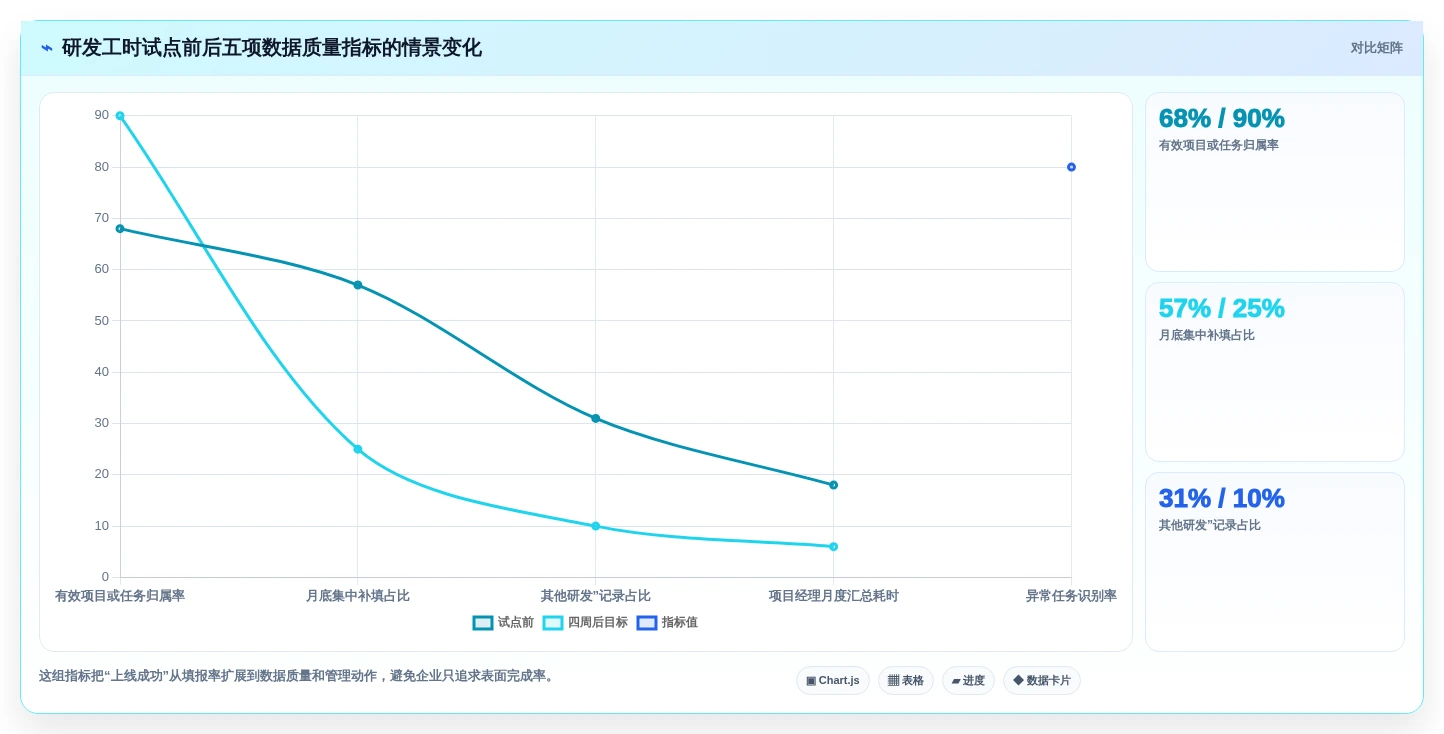1444x734 pixels.
Task: Click the 试点前 point at 68
Action: pyautogui.click(x=120, y=229)
